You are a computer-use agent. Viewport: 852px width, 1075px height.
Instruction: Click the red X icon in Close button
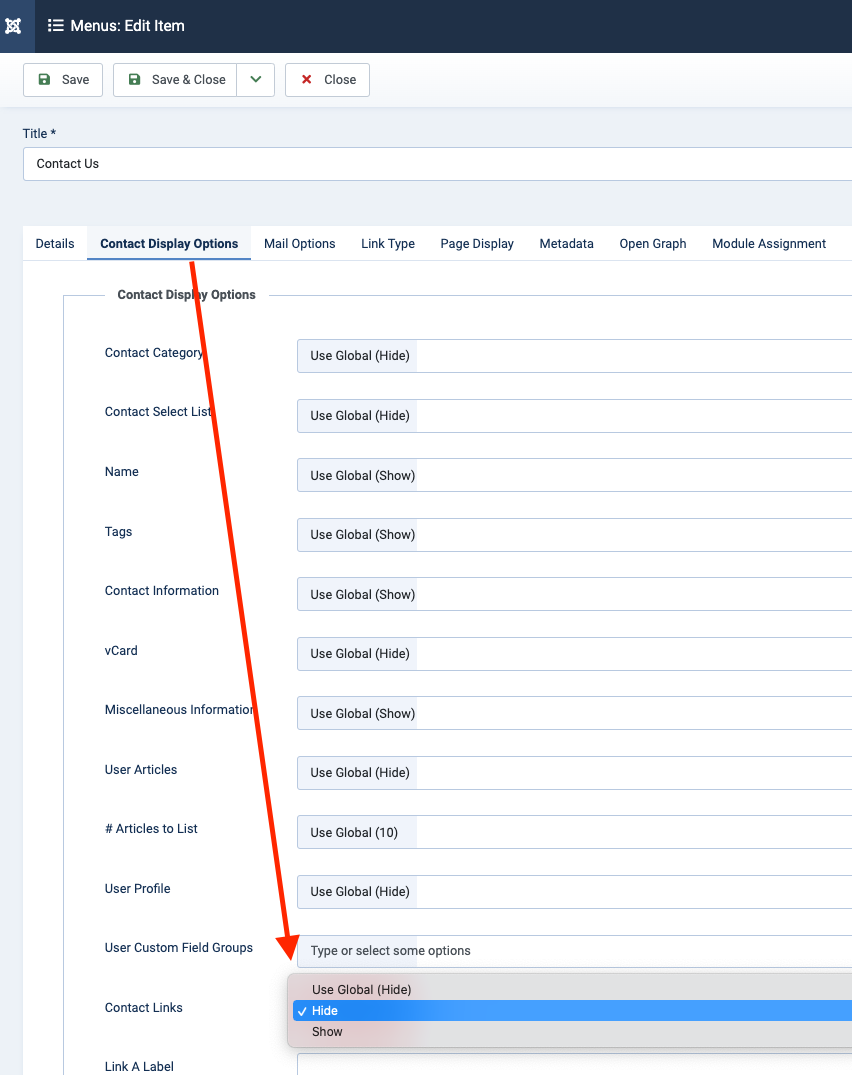click(x=307, y=80)
